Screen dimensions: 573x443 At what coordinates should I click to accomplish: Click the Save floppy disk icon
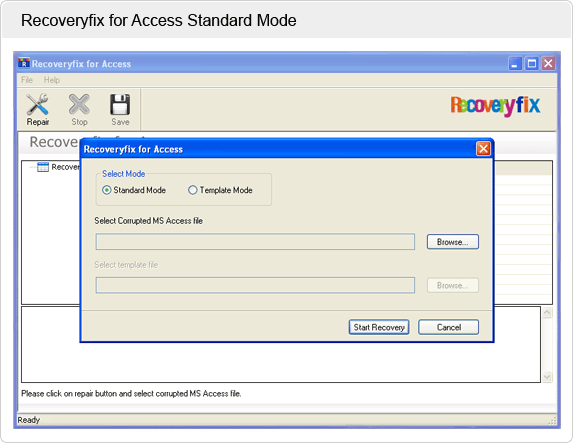coord(120,105)
